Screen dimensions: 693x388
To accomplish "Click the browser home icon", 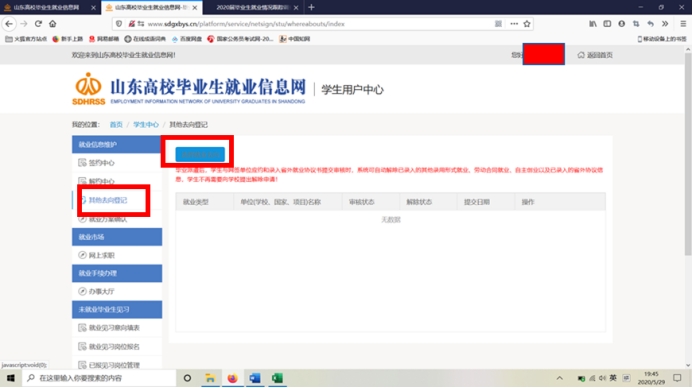I will (x=53, y=24).
